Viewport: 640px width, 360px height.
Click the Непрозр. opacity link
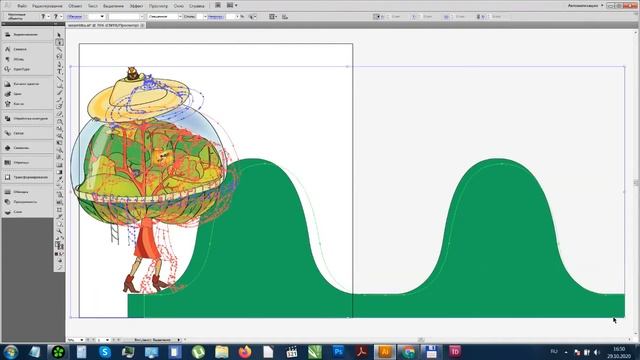216,17
